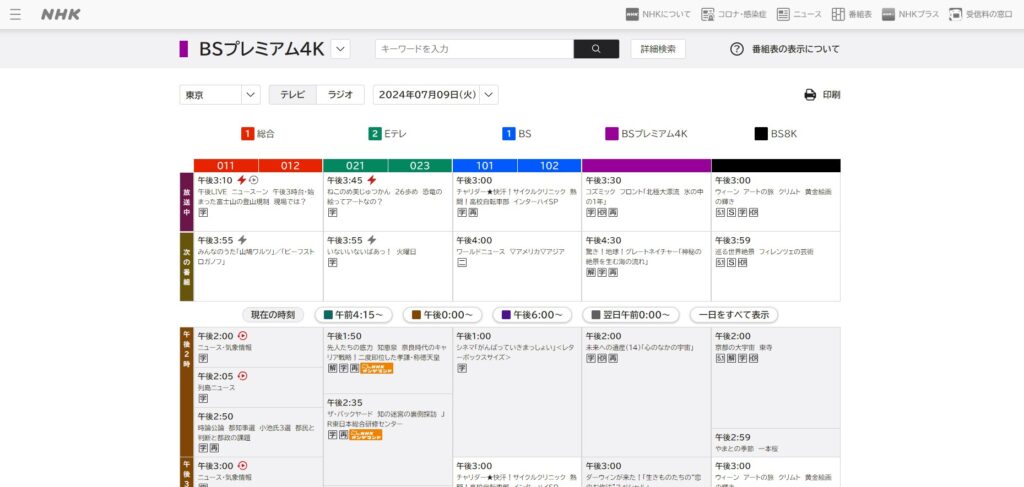Image resolution: width=1024 pixels, height=487 pixels.
Task: Select sub-channel 021
Action: tap(355, 166)
